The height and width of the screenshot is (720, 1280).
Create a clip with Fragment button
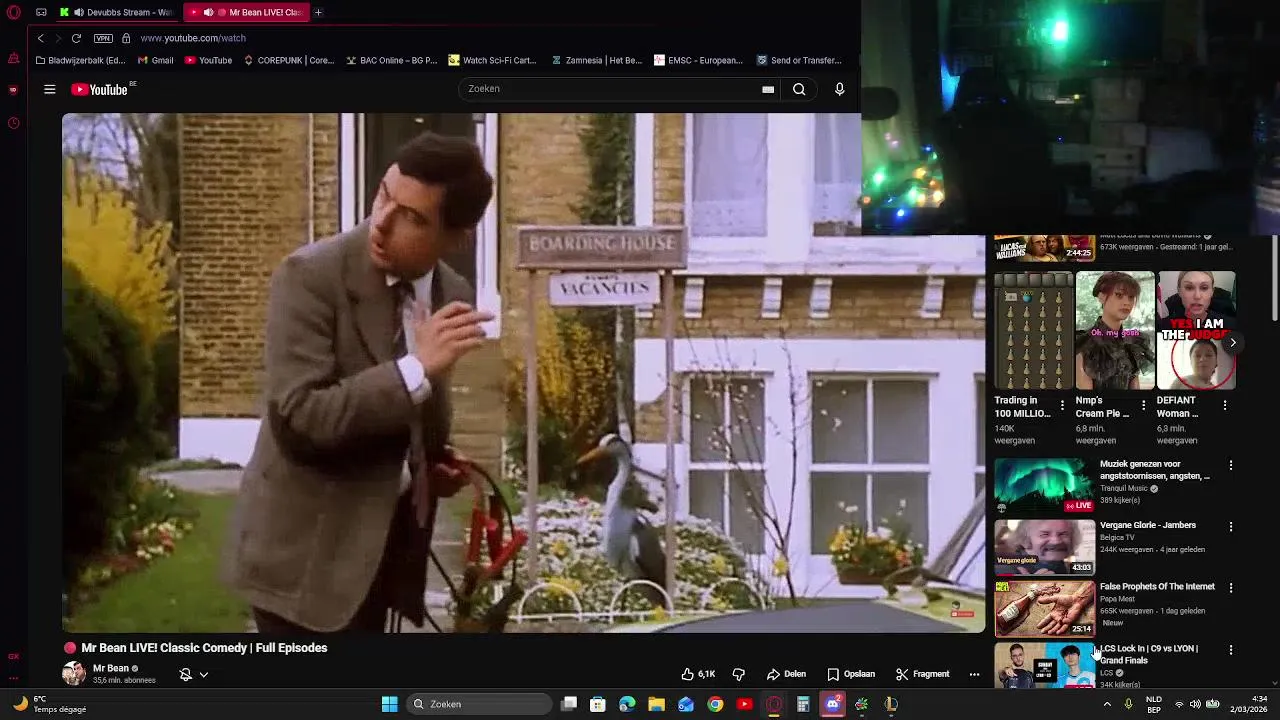pos(922,674)
